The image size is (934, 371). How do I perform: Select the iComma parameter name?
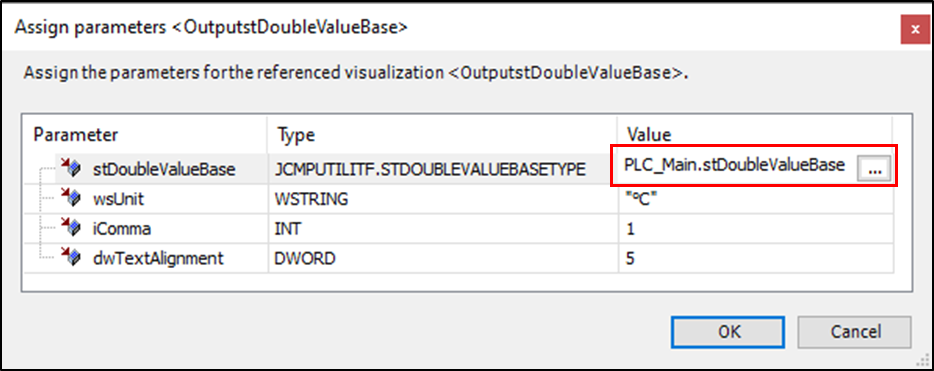coord(121,229)
